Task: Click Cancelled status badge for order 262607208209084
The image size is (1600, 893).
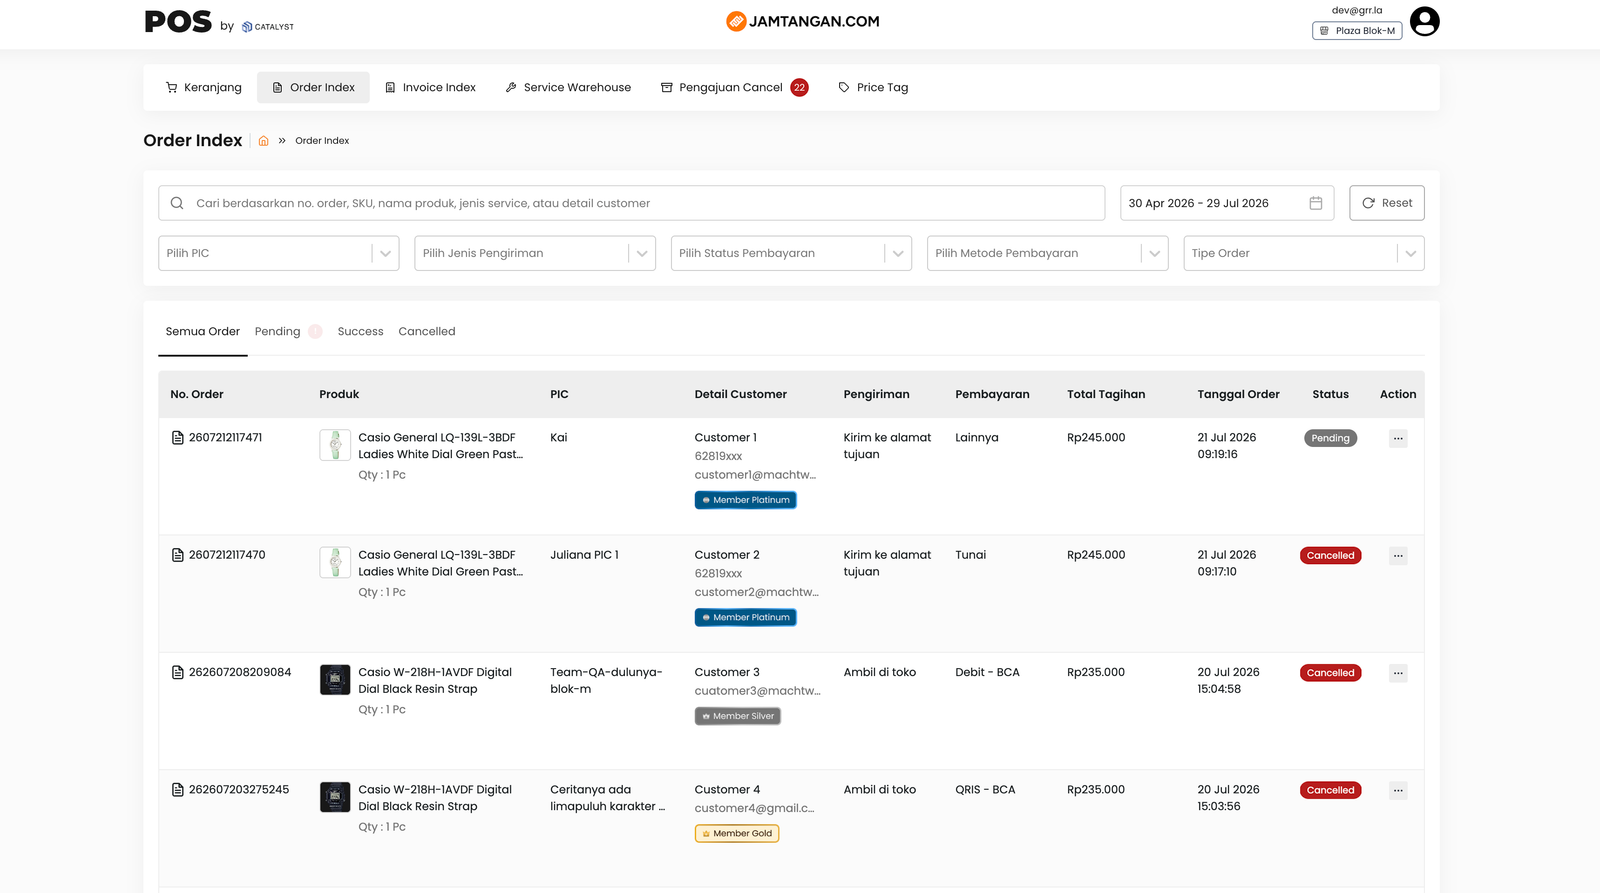Action: (x=1330, y=673)
